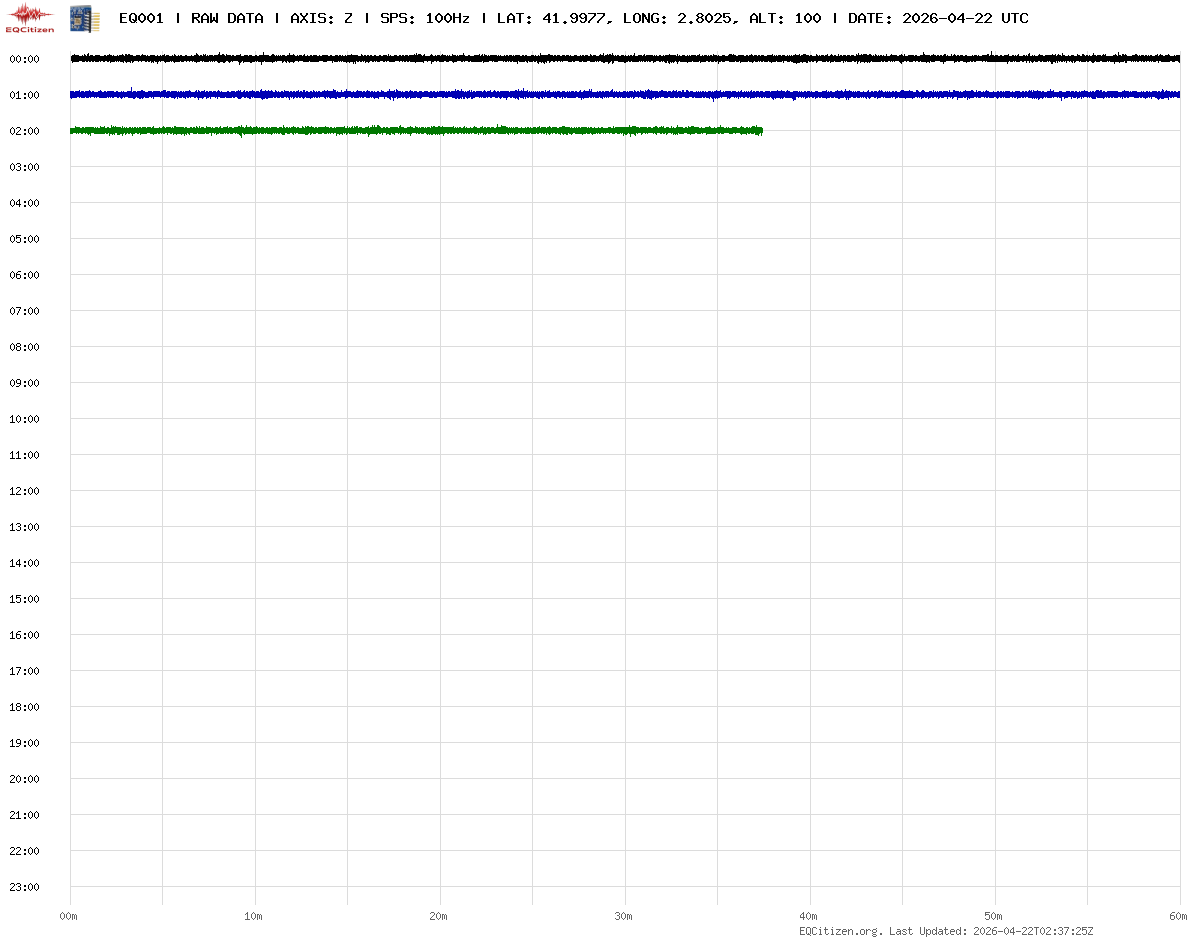
Task: Click the 02:00 hour row label
Action: pos(24,131)
